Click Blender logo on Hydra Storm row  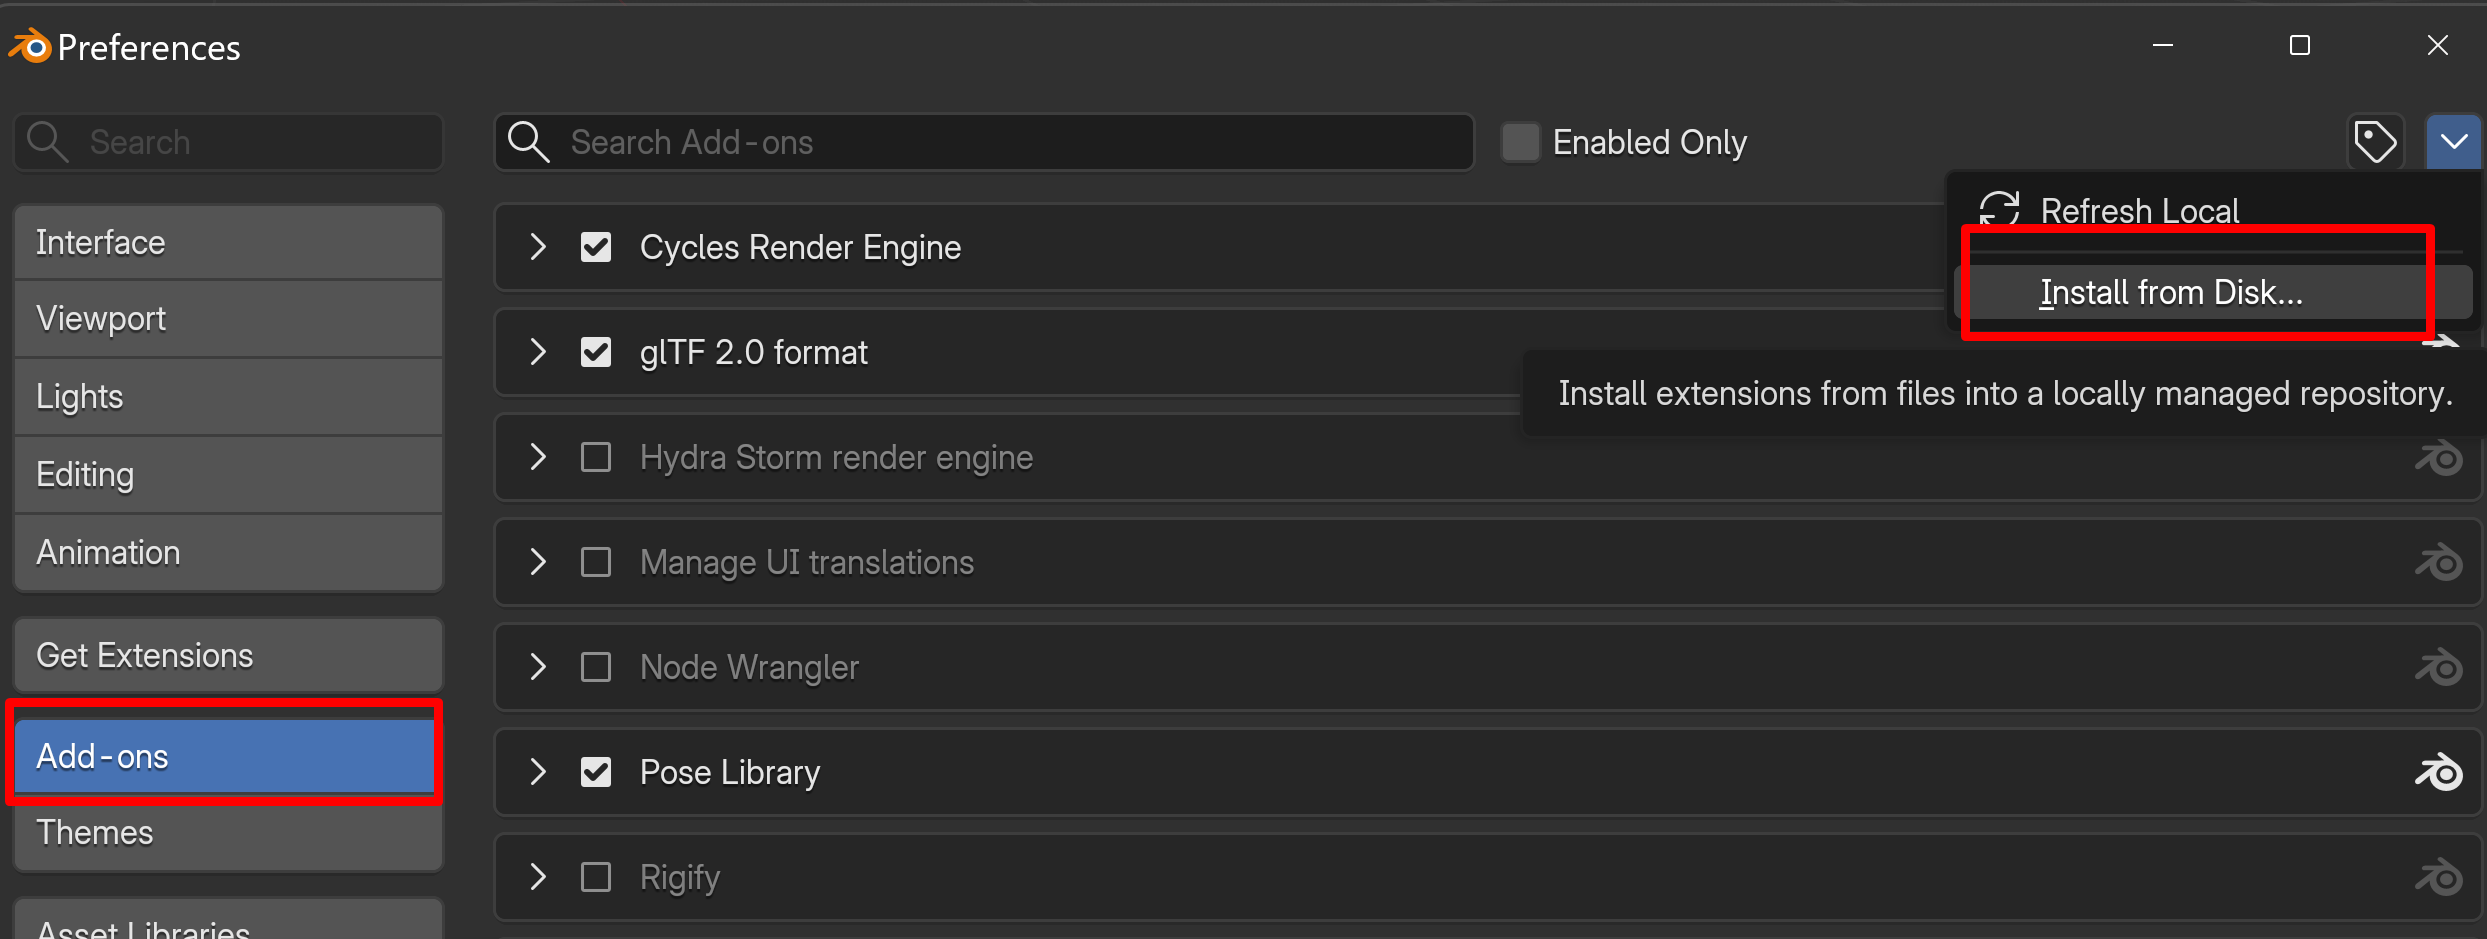tap(2439, 457)
